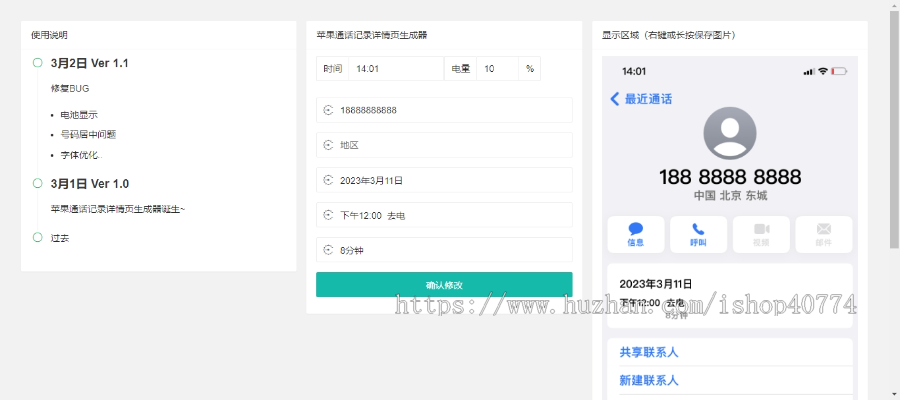Click the blue back chevron beside 最近通话
The image size is (900, 400).
614,99
